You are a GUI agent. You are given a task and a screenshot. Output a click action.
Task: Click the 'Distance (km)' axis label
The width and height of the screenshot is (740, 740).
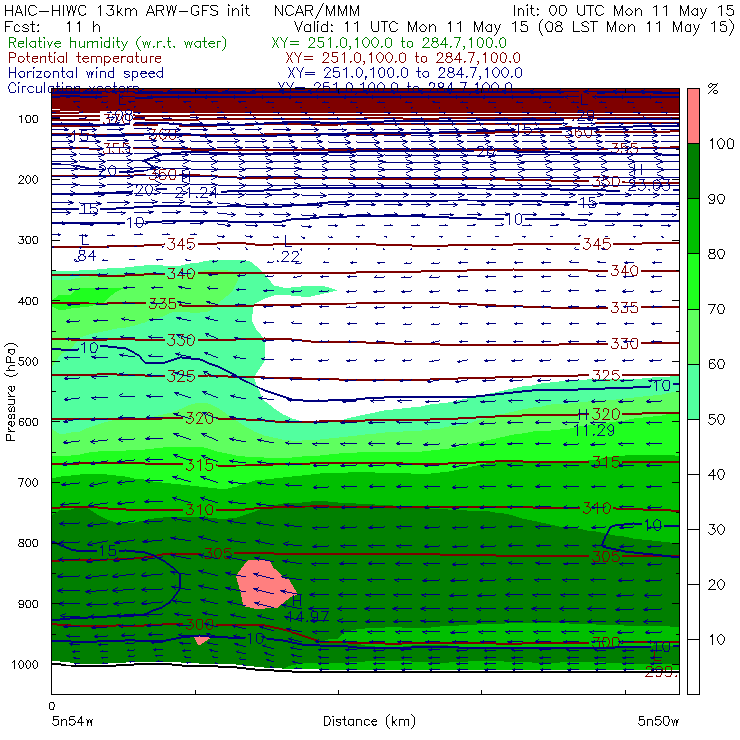click(x=369, y=721)
